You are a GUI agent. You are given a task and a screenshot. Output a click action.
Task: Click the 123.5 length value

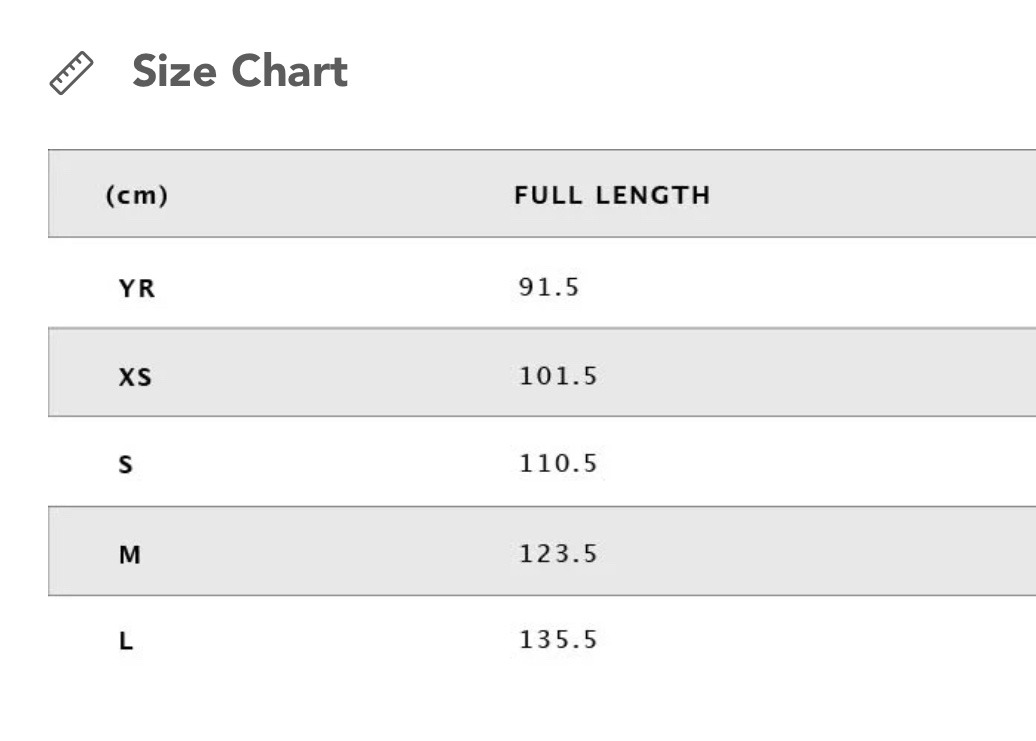pyautogui.click(x=558, y=553)
